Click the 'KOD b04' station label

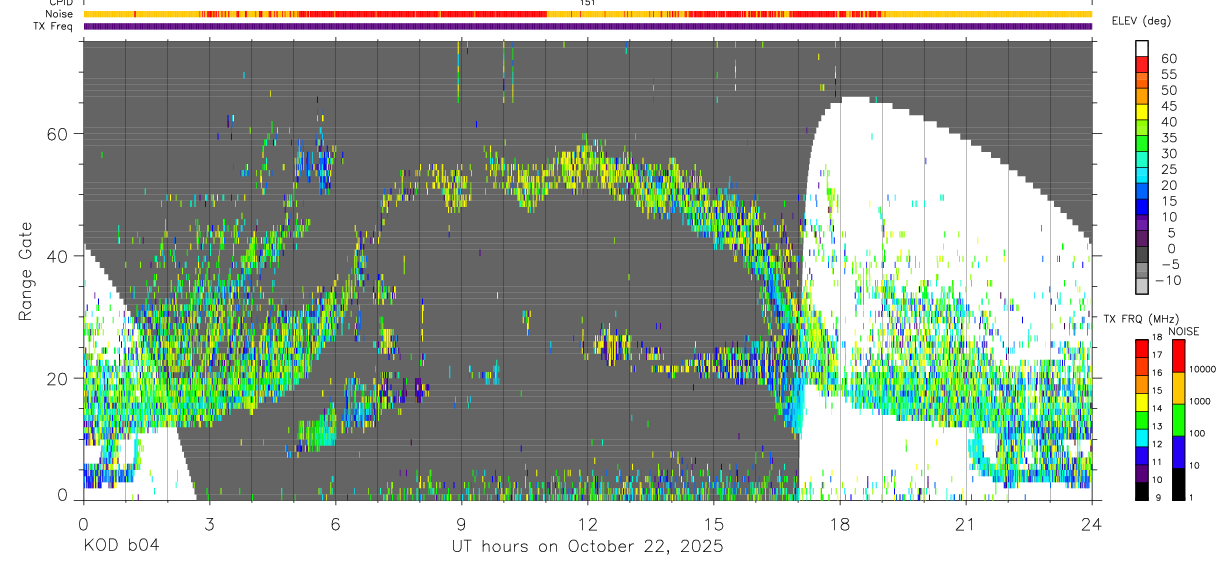click(x=120, y=547)
